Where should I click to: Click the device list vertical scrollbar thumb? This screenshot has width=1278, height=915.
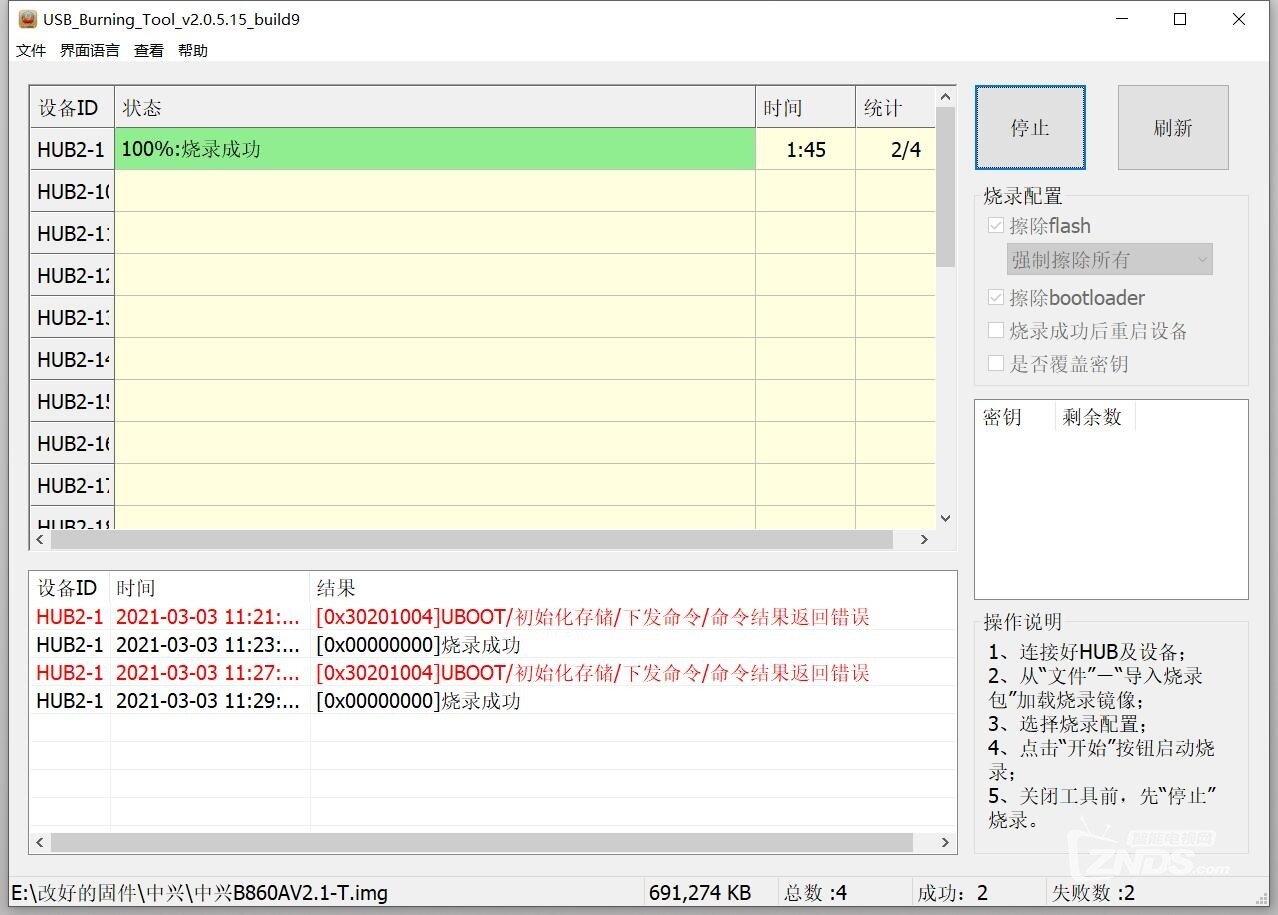(x=945, y=185)
